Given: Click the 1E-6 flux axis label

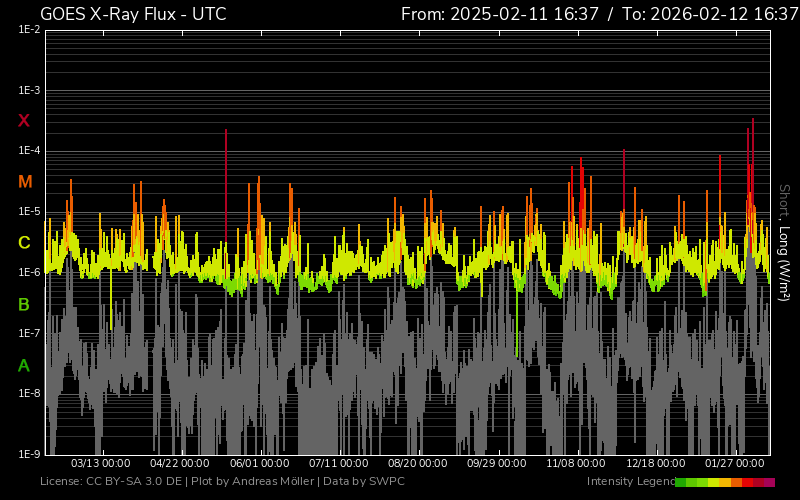Looking at the screenshot, I should 29,272.
